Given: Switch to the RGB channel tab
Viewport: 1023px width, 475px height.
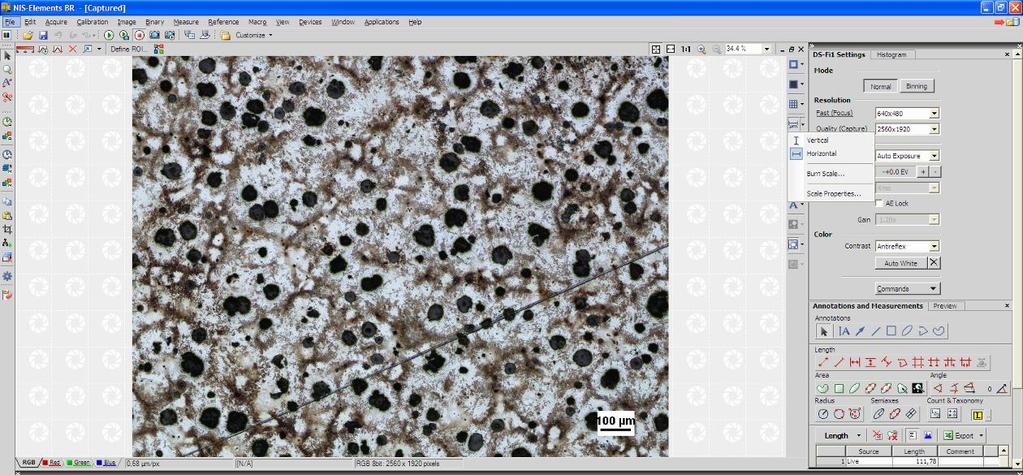Looking at the screenshot, I should tap(29, 463).
